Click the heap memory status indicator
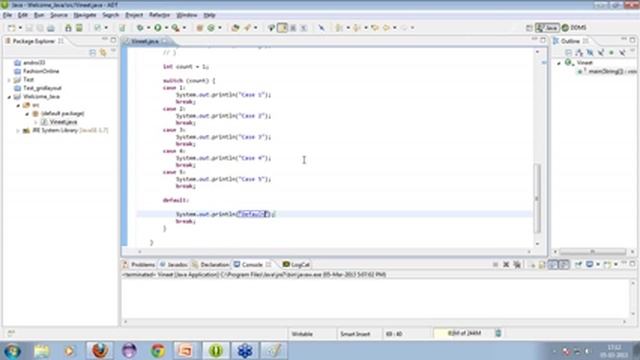Screen dimensions: 640x360 click(x=464, y=333)
